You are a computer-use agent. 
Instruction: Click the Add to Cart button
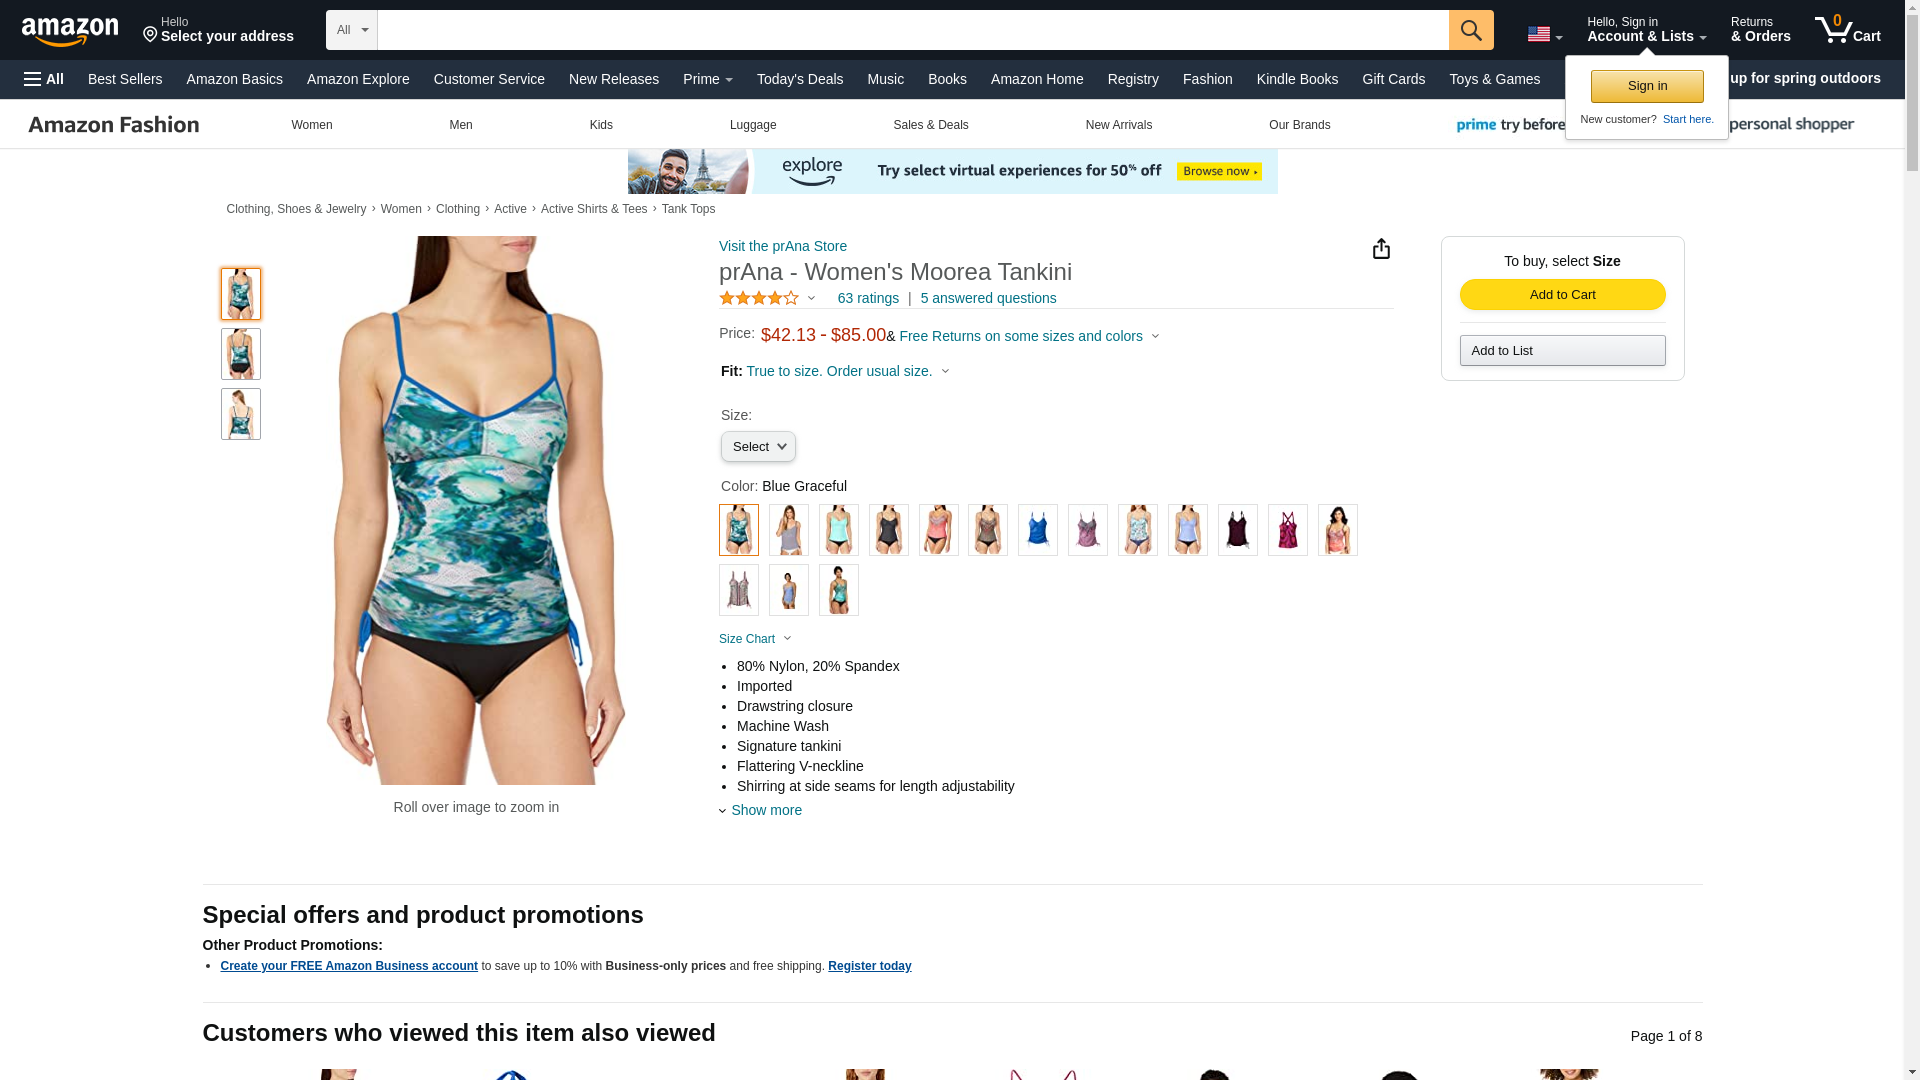(1562, 294)
